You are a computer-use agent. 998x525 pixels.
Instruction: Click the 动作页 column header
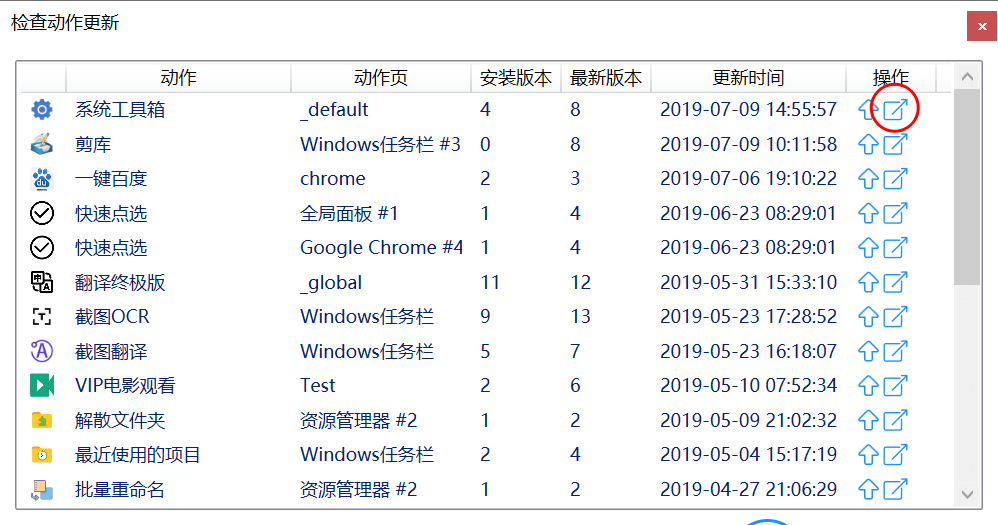(380, 78)
